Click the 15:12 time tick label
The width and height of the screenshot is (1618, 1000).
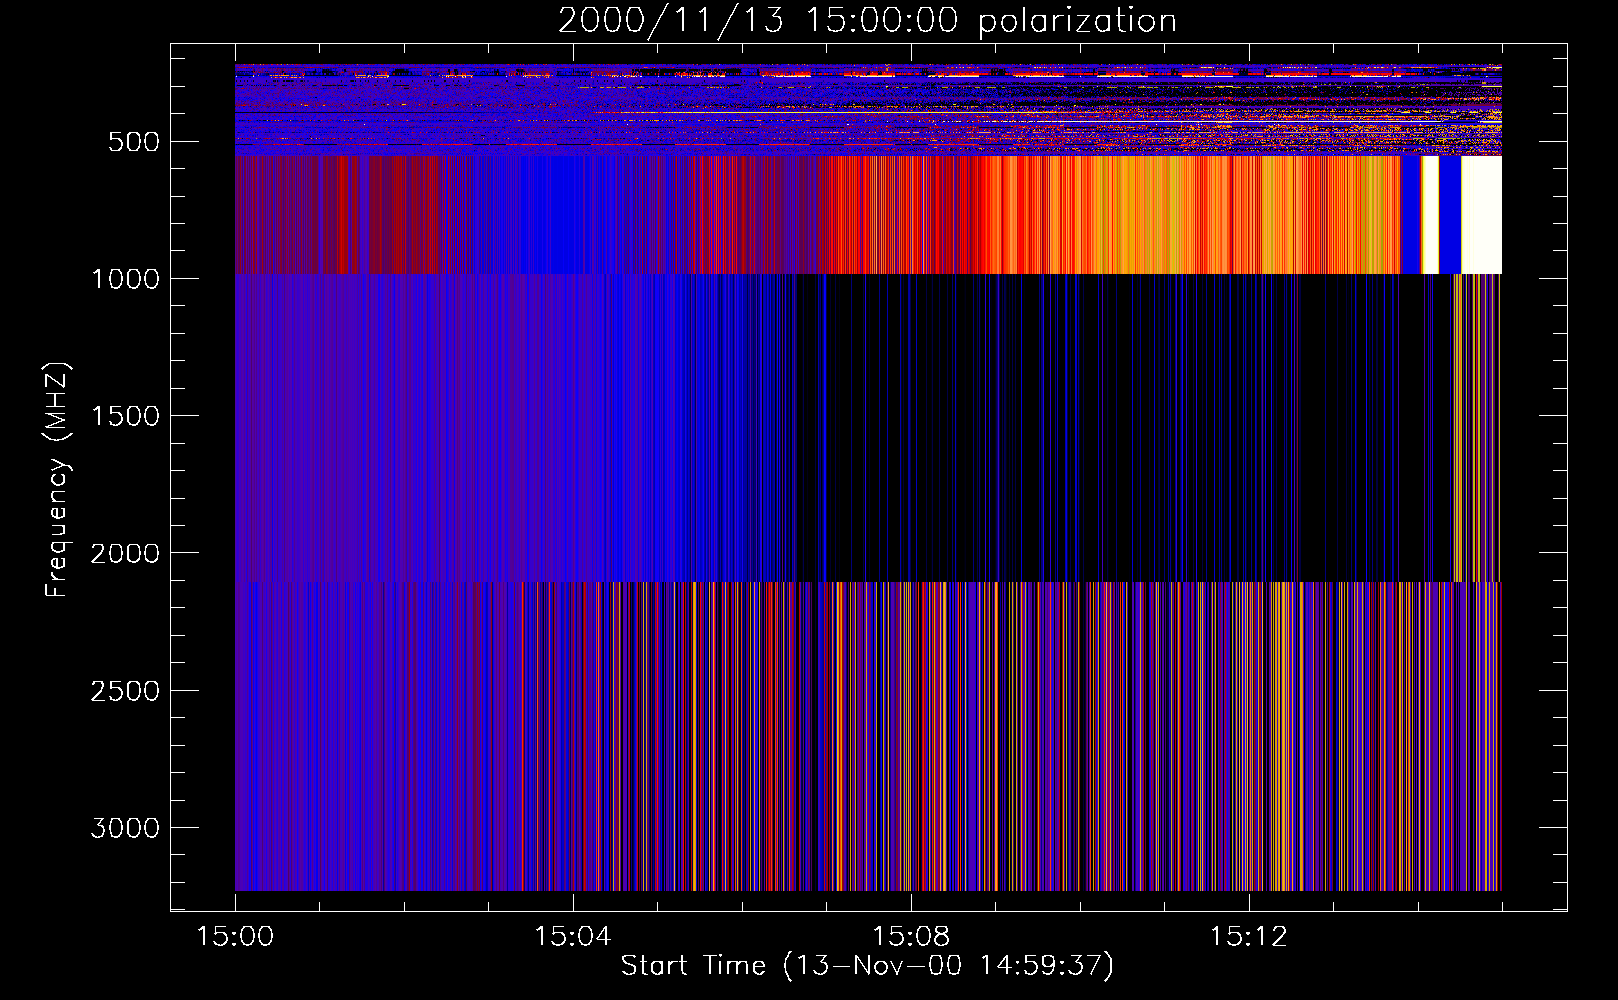point(1247,937)
